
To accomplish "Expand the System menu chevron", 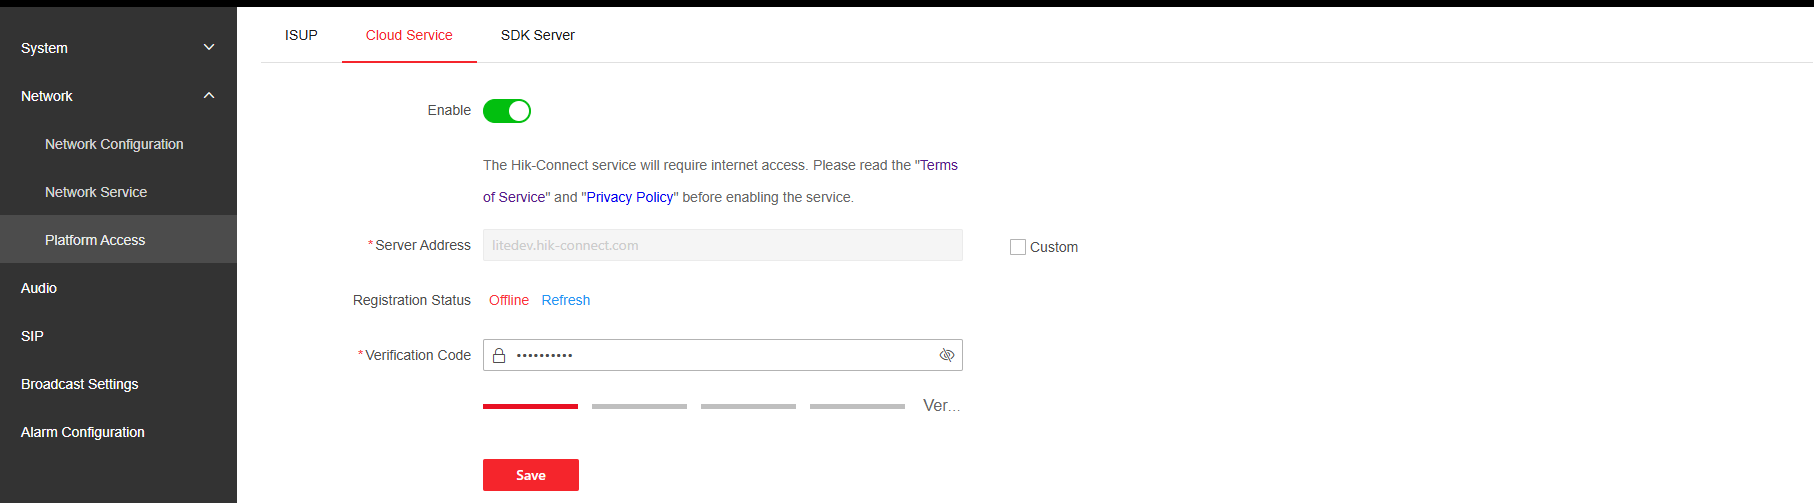I will pyautogui.click(x=209, y=47).
